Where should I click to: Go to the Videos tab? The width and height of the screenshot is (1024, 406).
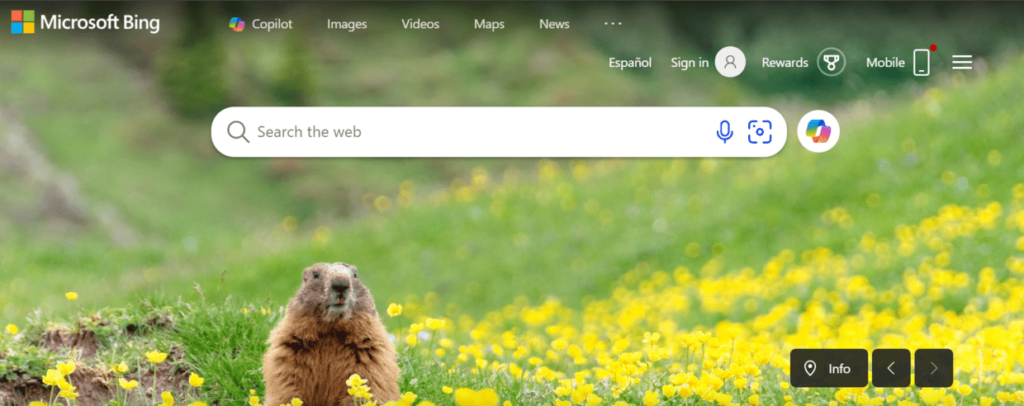pos(420,24)
